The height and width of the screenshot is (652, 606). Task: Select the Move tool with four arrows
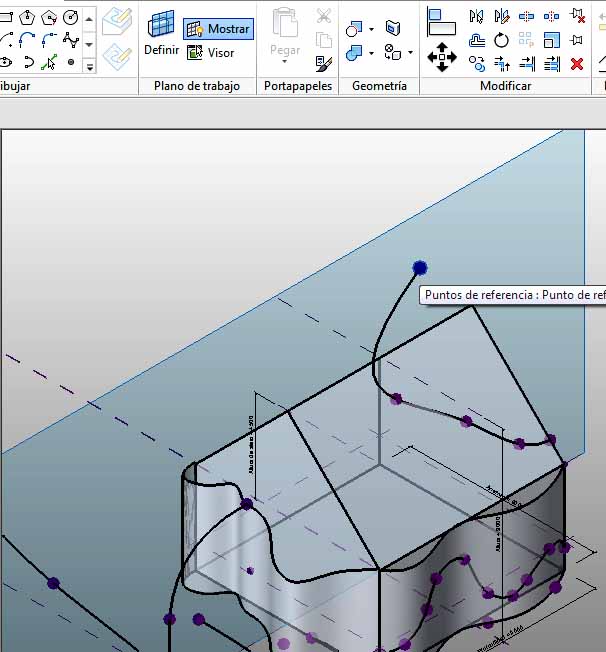pos(441,56)
